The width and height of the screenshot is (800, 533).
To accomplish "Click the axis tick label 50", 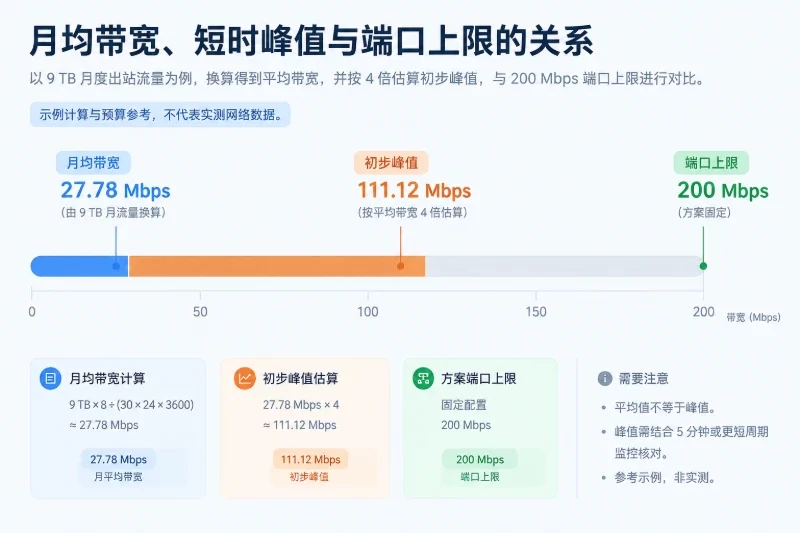I will point(200,312).
